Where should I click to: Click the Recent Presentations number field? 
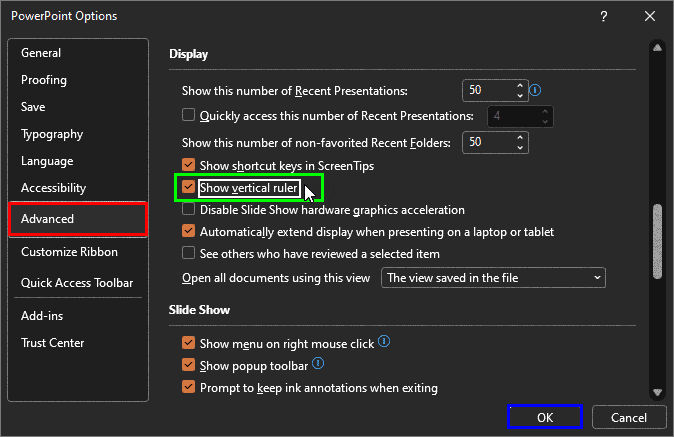click(489, 90)
